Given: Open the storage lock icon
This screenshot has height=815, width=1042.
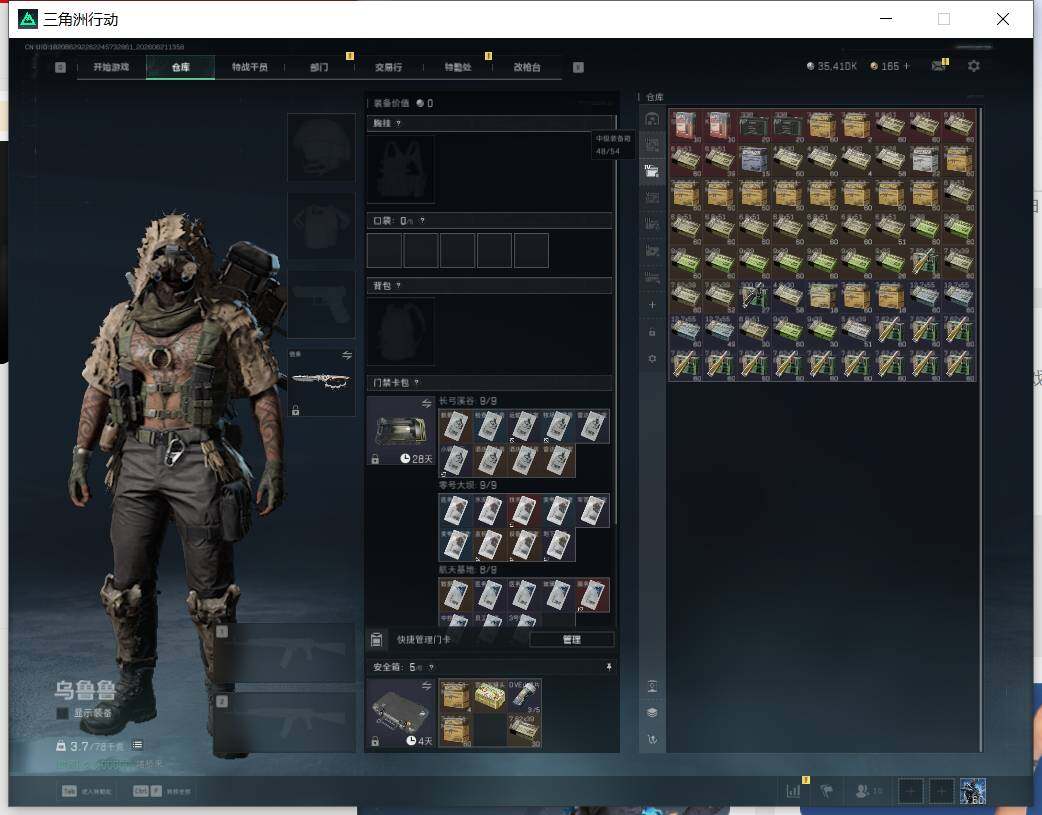Looking at the screenshot, I should (652, 332).
